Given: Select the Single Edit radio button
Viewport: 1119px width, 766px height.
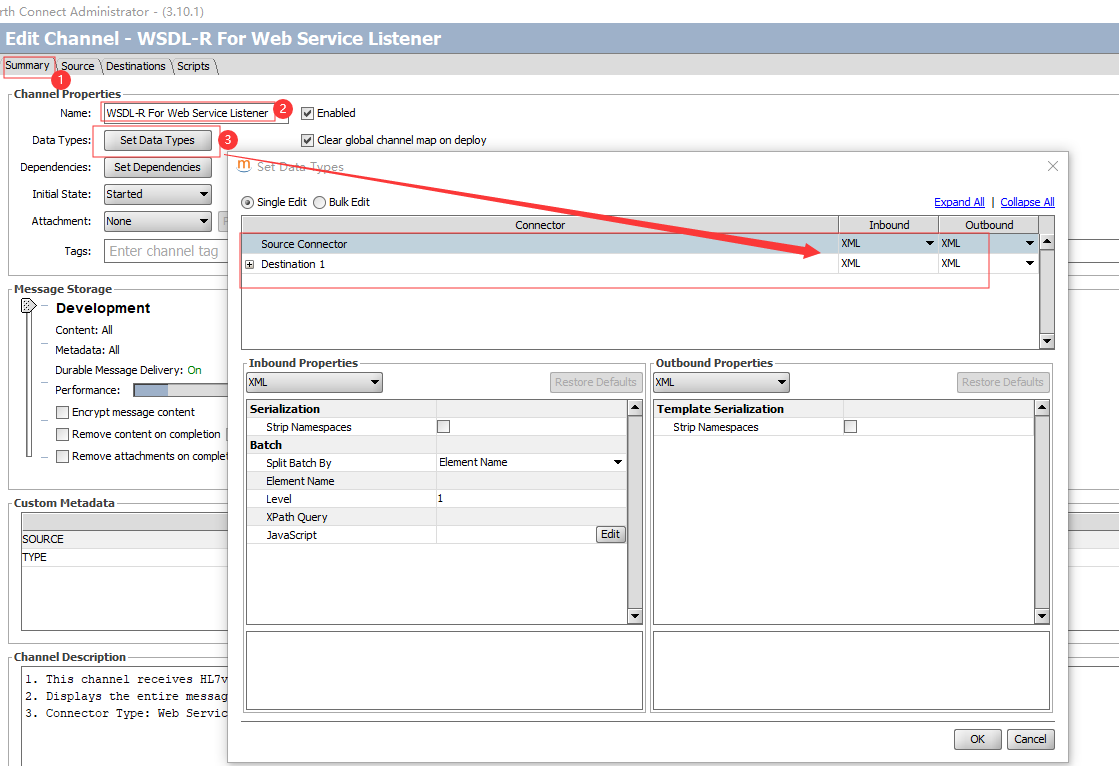Looking at the screenshot, I should (x=248, y=203).
